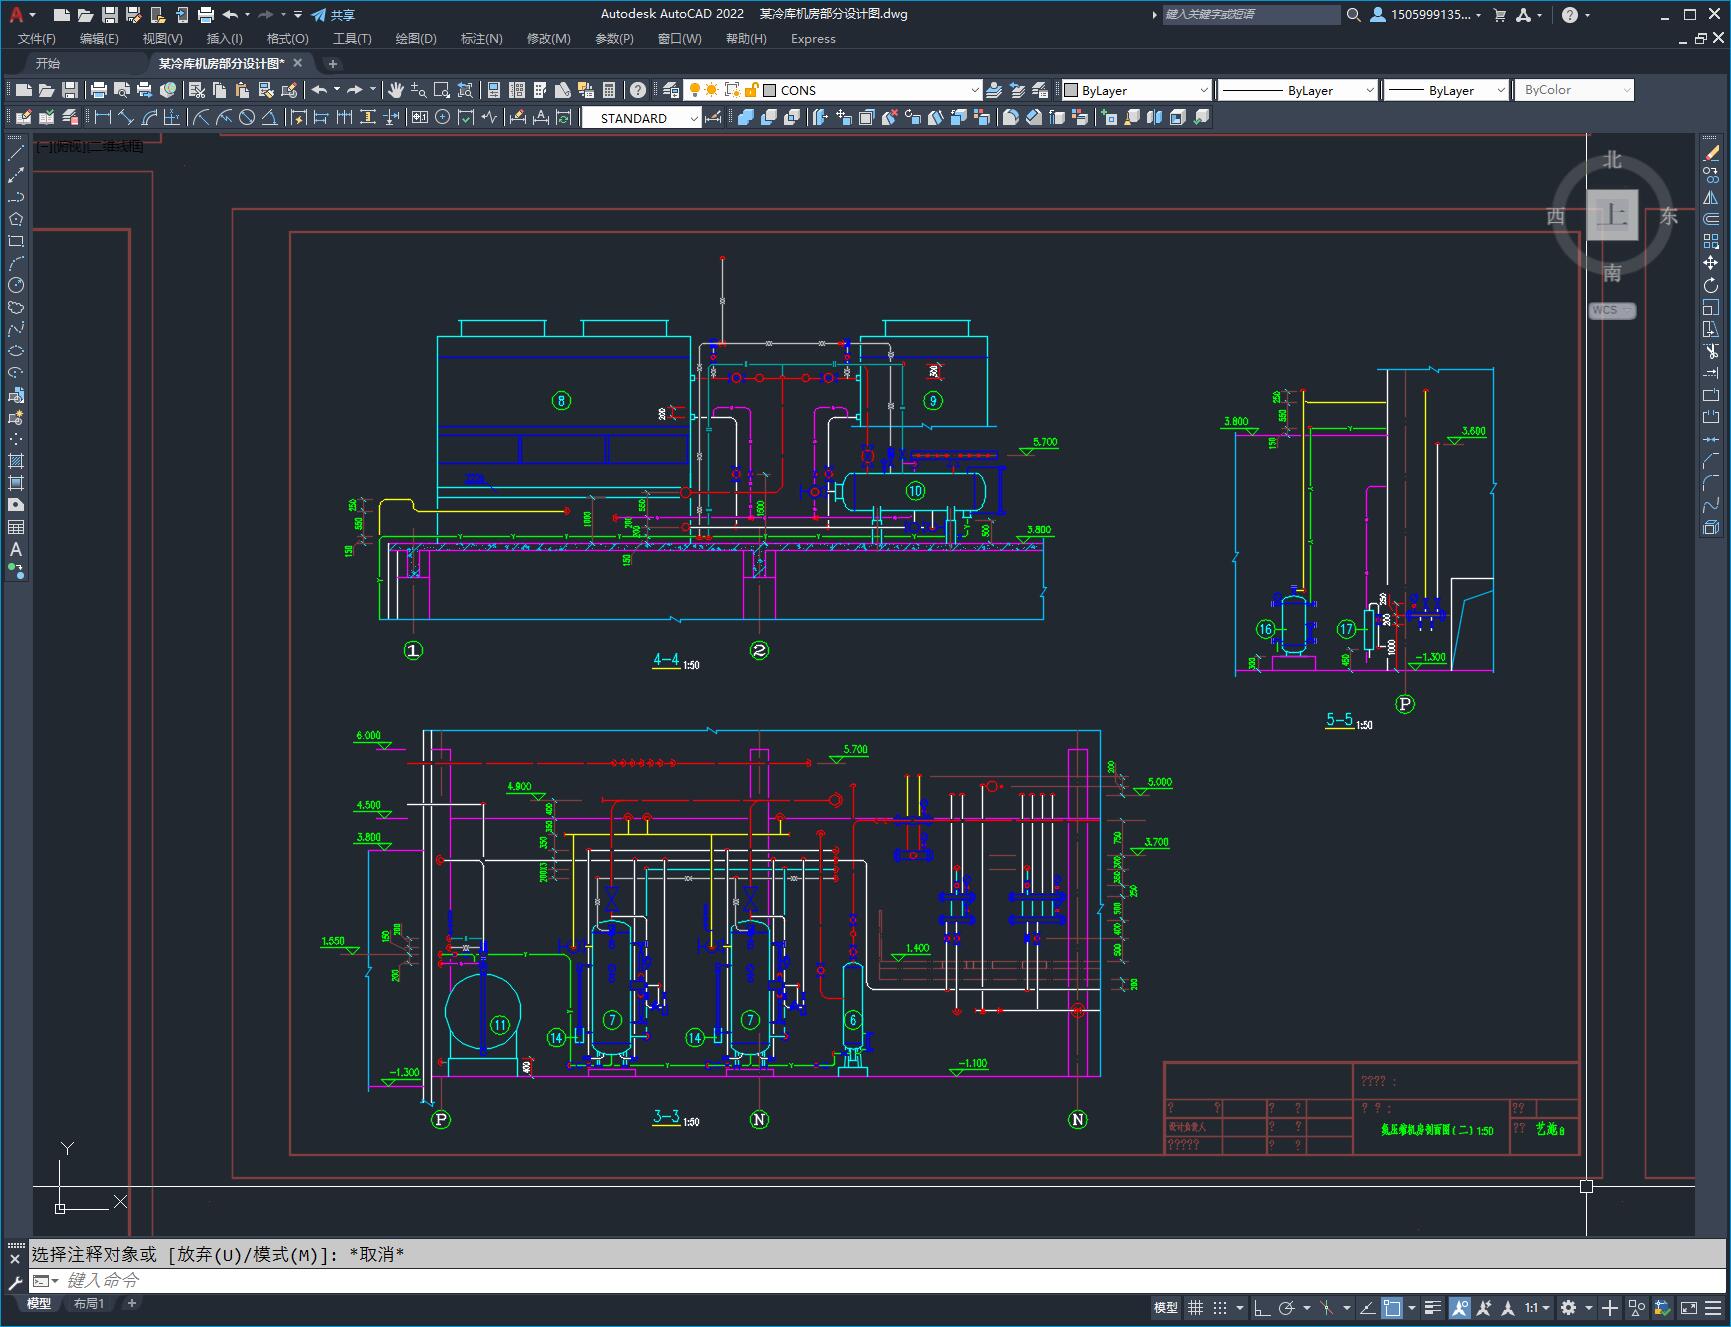Click the 共享 share button

click(x=333, y=14)
